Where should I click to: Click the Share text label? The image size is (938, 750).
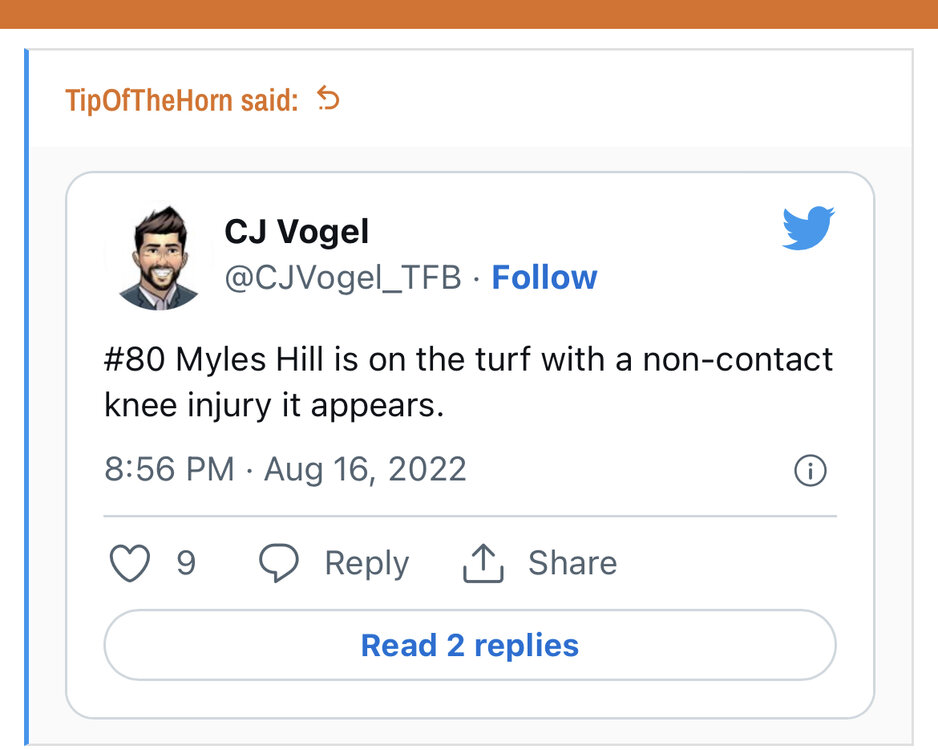pos(572,564)
